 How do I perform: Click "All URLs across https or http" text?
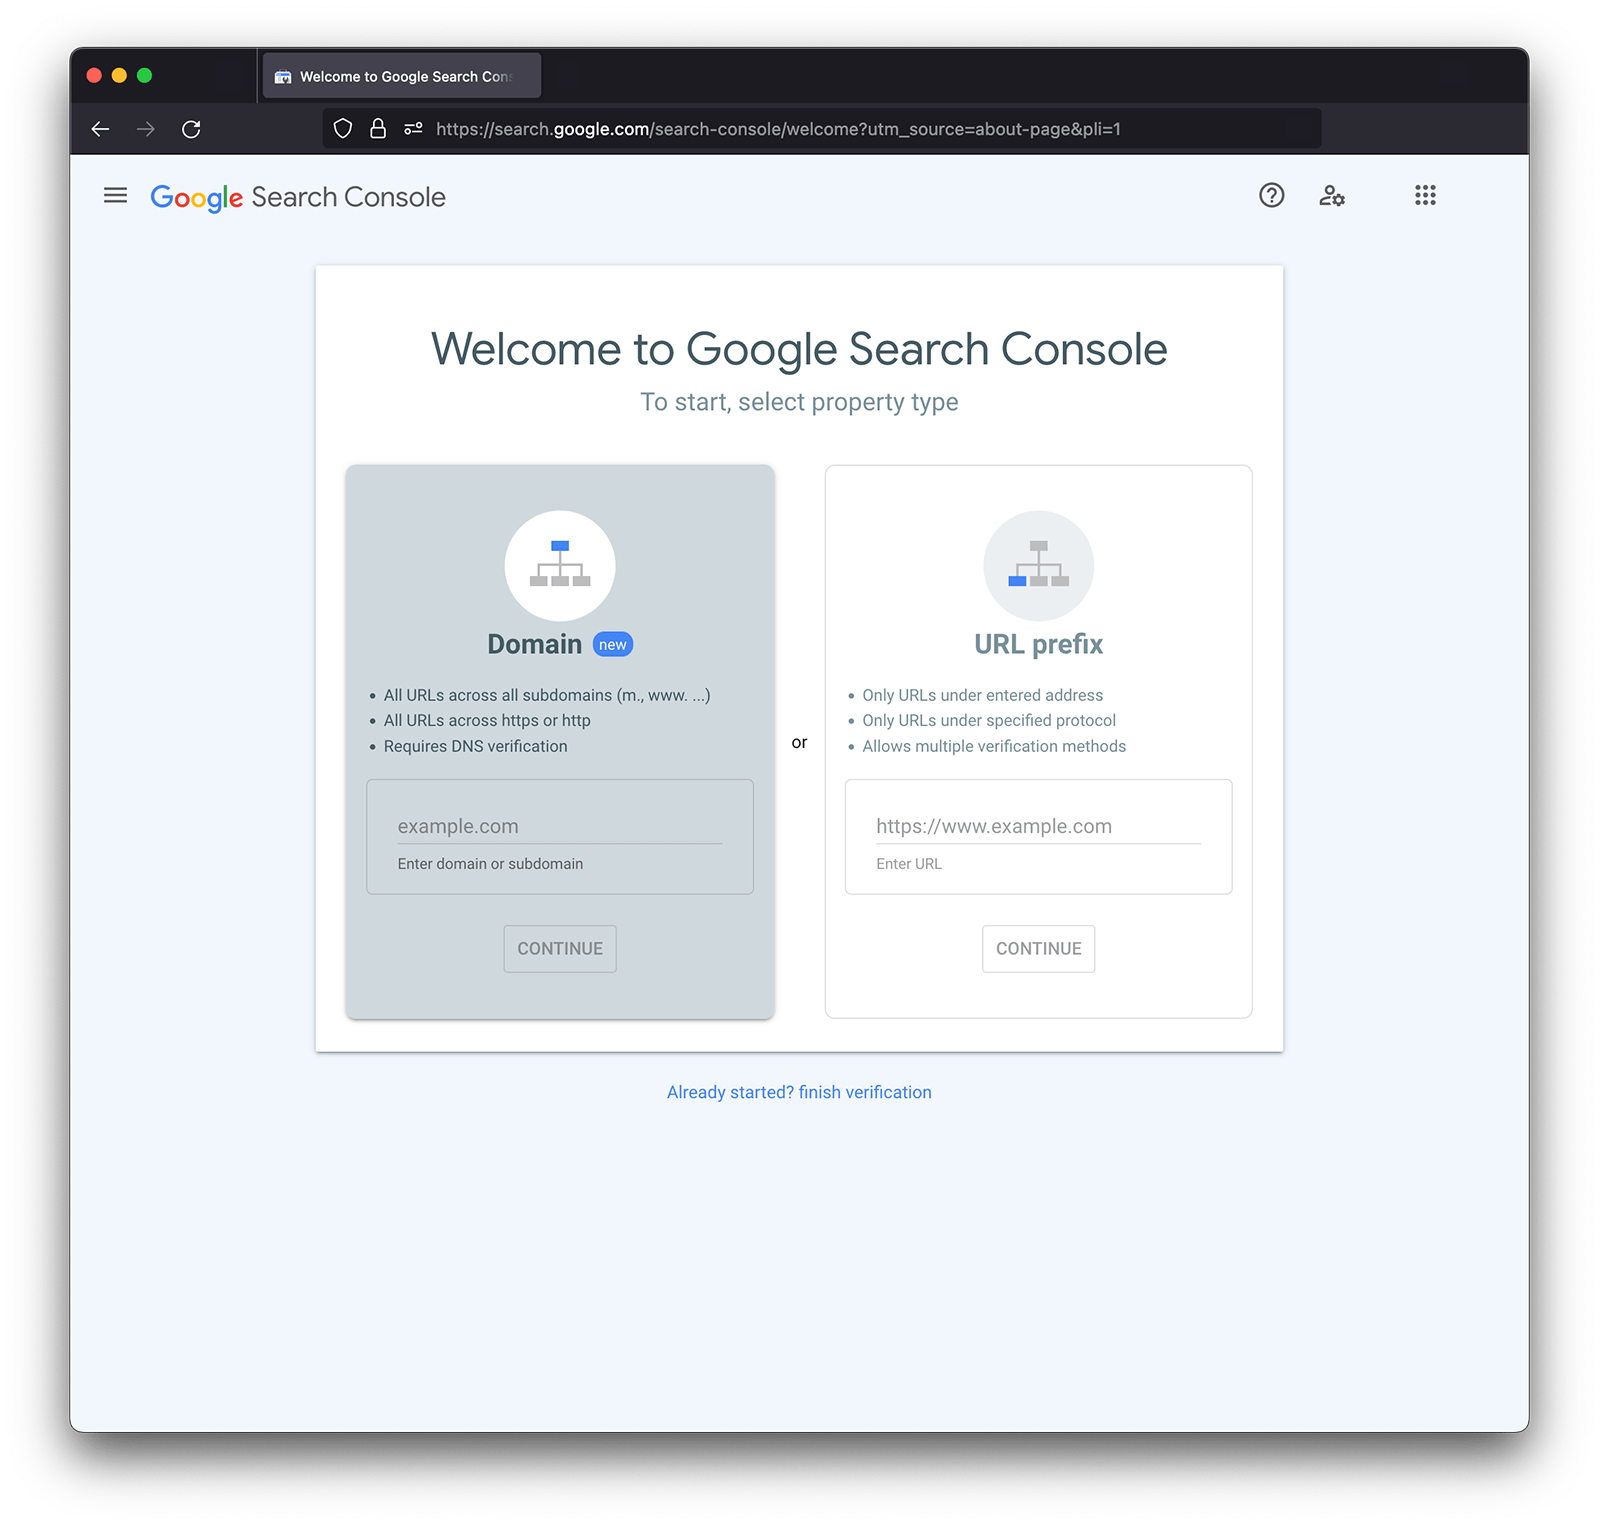click(x=487, y=721)
